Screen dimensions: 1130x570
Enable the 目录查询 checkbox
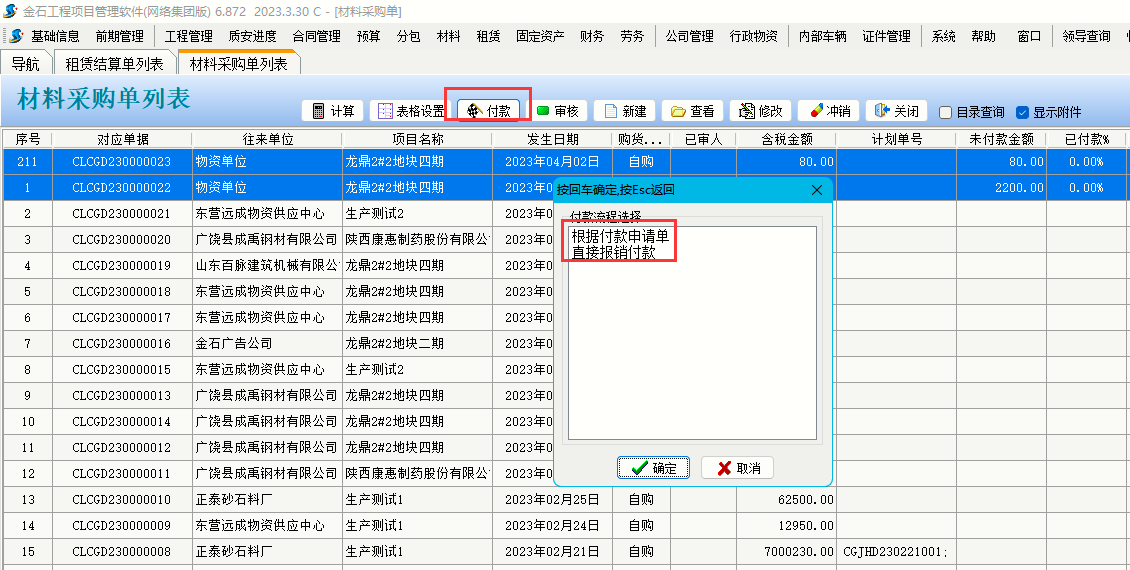[945, 113]
